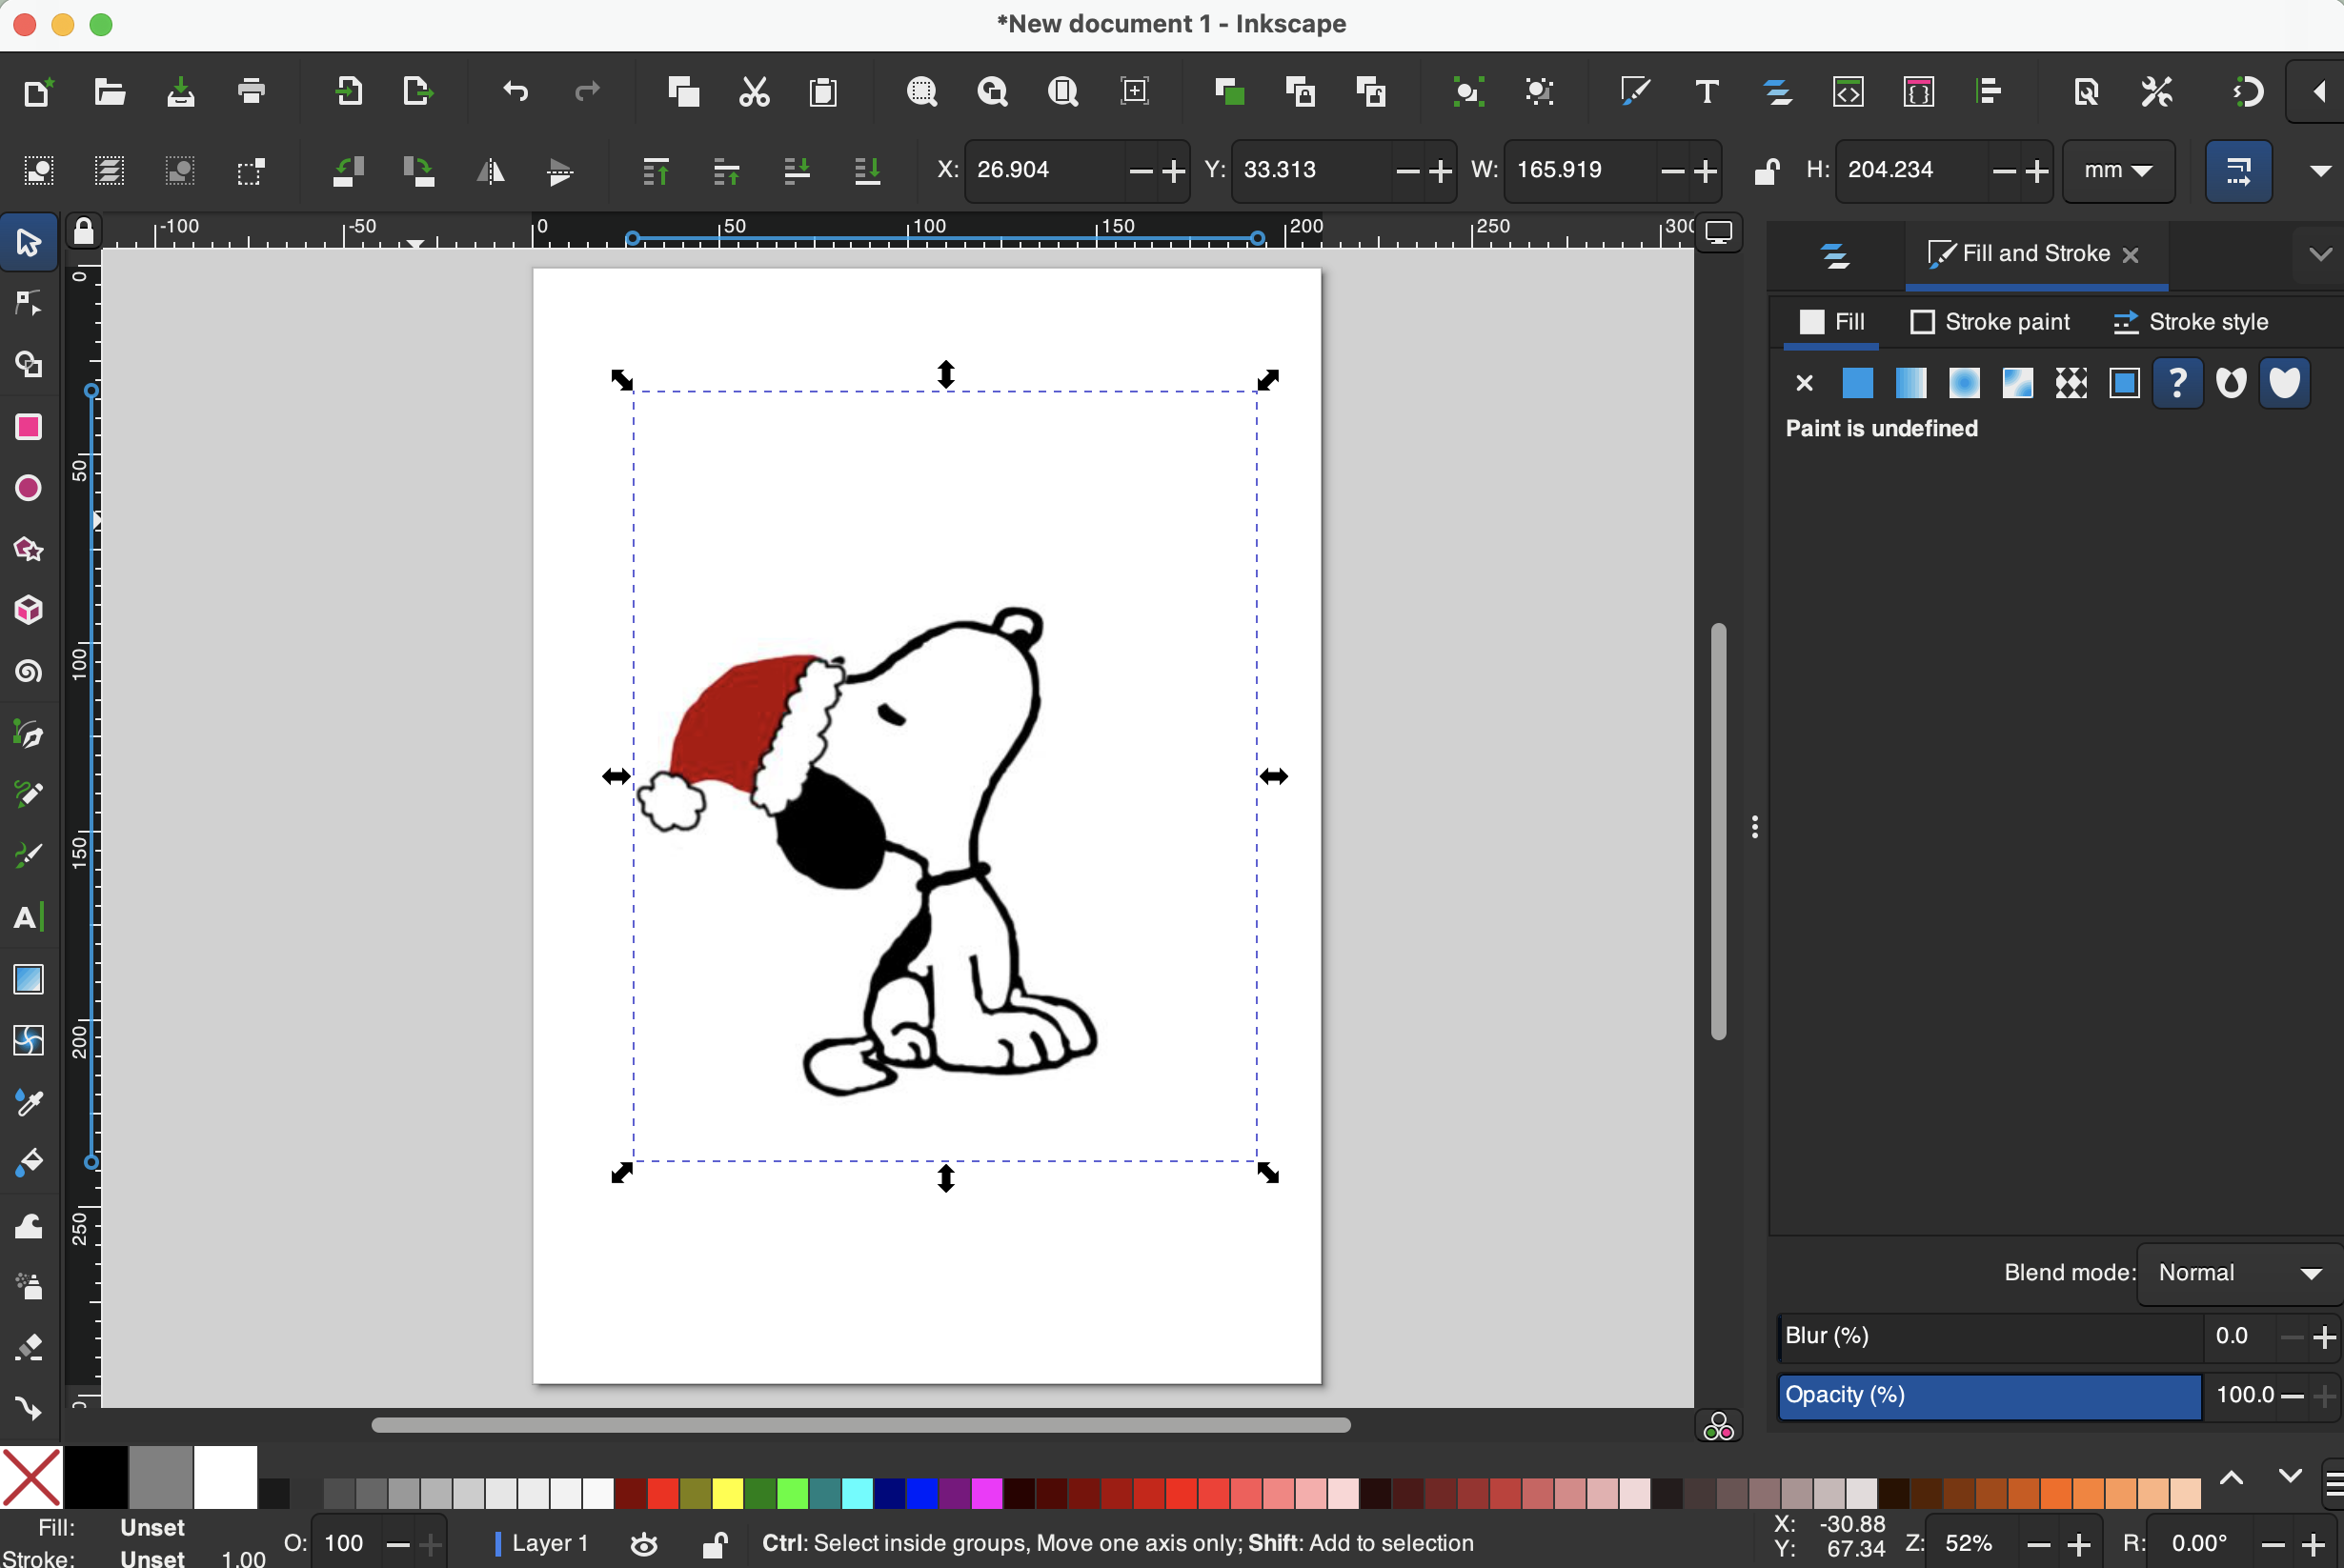Open the Layer 1 selector
Screen dimensions: 2344x1568
pyautogui.click(x=542, y=1544)
